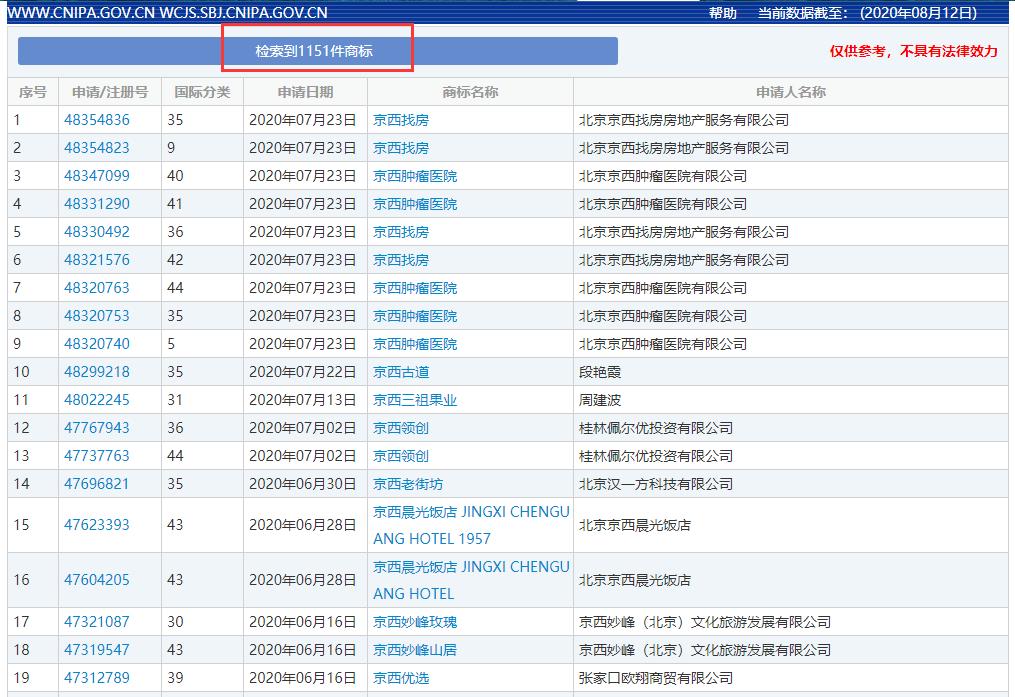Open registration number 47604205
Image resolution: width=1015 pixels, height=697 pixels.
tap(96, 580)
